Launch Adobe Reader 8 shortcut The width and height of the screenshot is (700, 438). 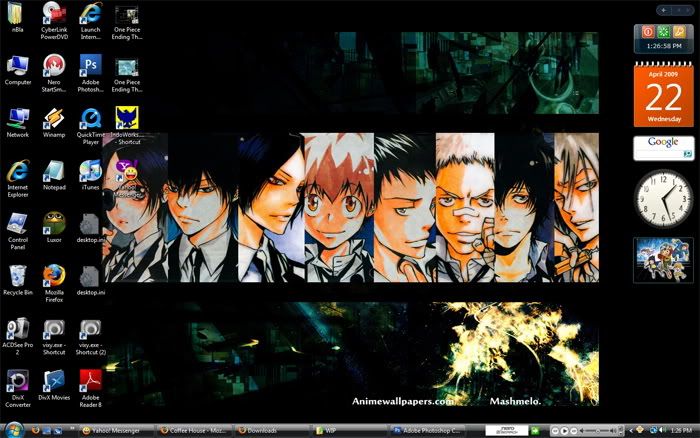(x=91, y=381)
